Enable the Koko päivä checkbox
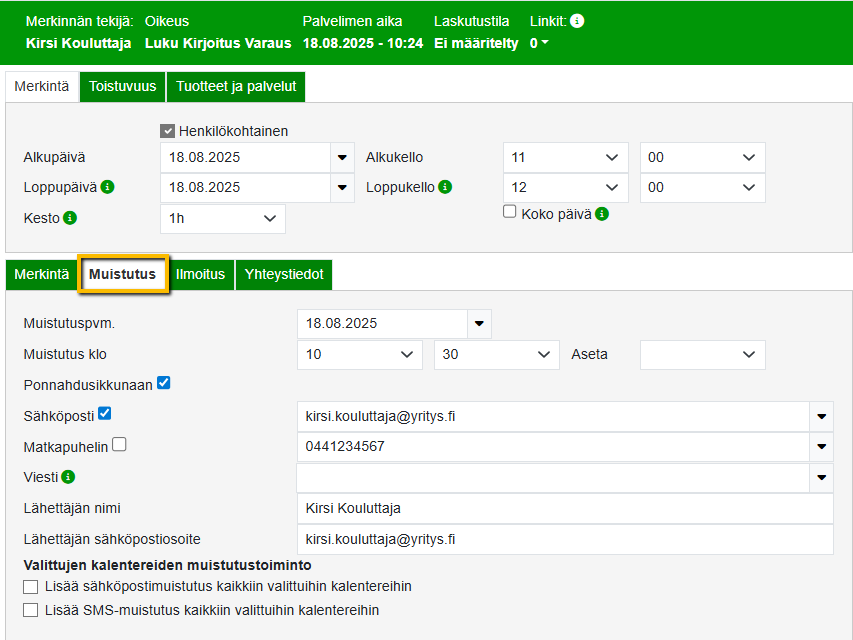The width and height of the screenshot is (853, 640). point(509,212)
